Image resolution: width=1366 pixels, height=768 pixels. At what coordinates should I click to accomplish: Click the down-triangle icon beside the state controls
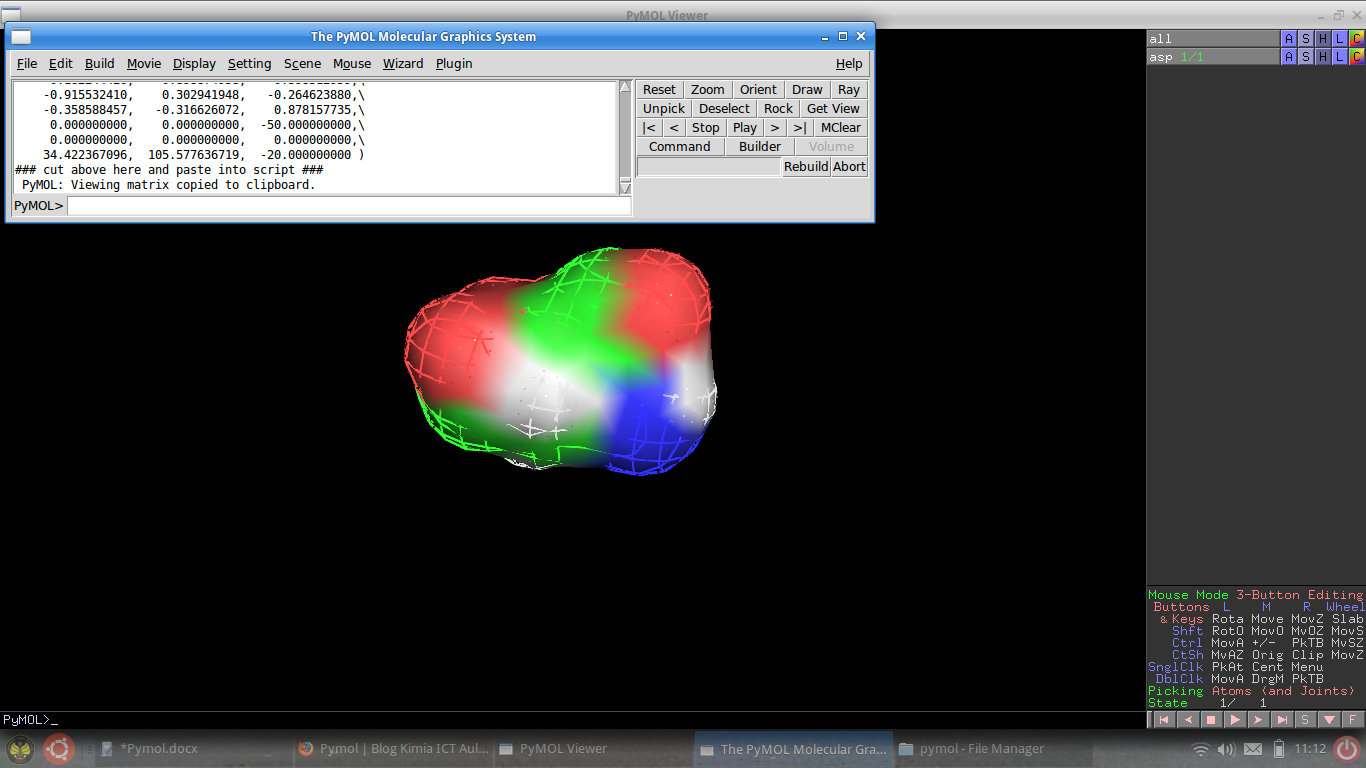(1330, 718)
